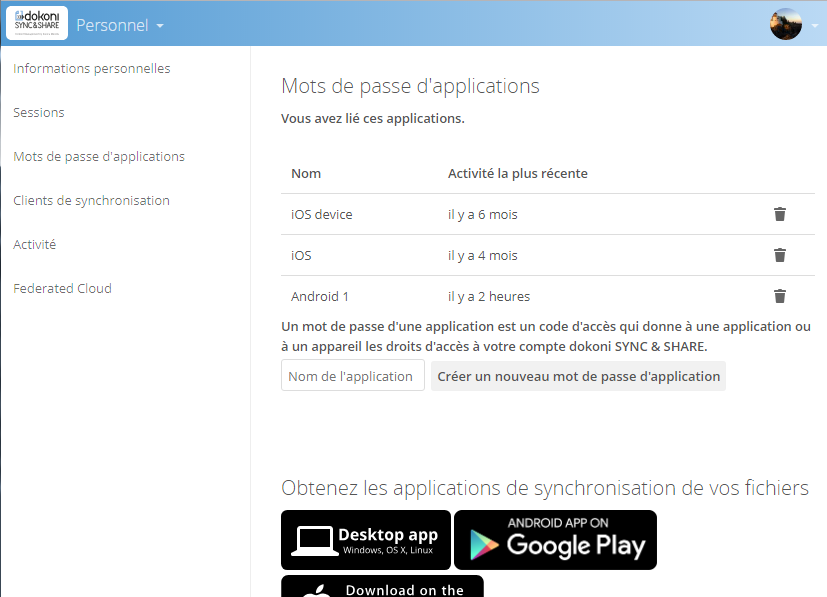The height and width of the screenshot is (597, 827).
Task: Click dropdown arrow next to avatar
Action: [815, 25]
